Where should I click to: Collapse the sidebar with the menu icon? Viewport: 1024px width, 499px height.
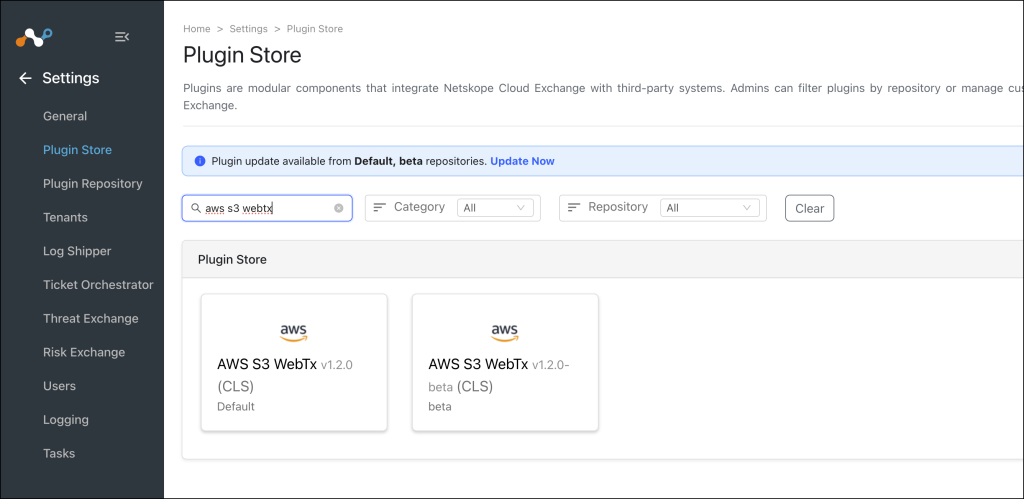point(121,37)
